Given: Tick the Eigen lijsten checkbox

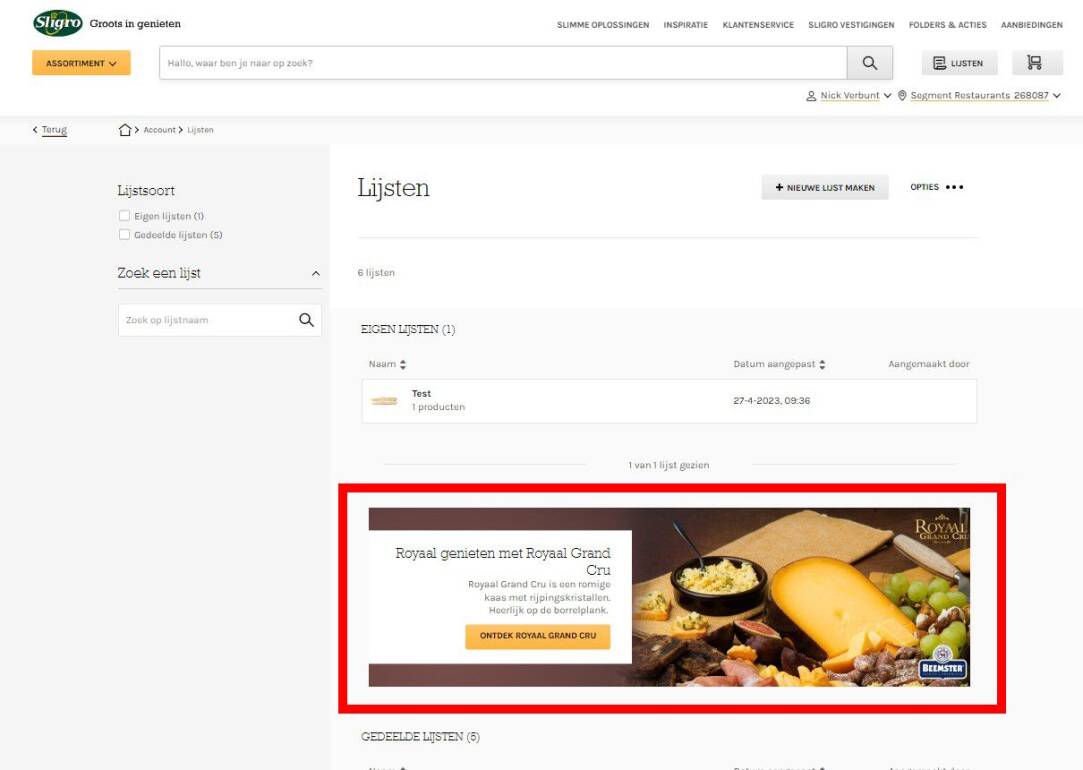Looking at the screenshot, I should coord(124,216).
